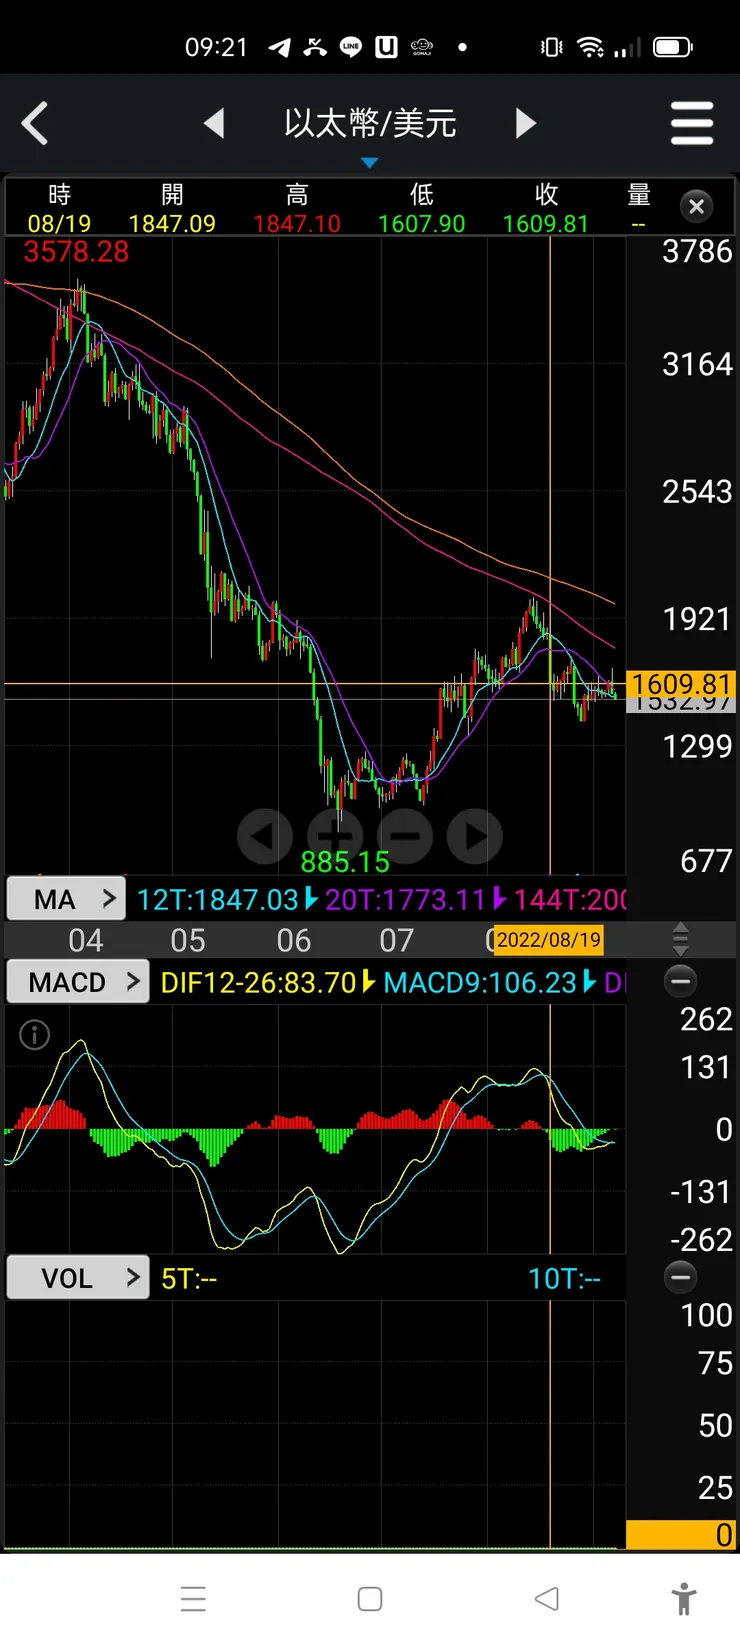Tap the 10T volume average label
This screenshot has height=1644, width=740.
point(564,1279)
